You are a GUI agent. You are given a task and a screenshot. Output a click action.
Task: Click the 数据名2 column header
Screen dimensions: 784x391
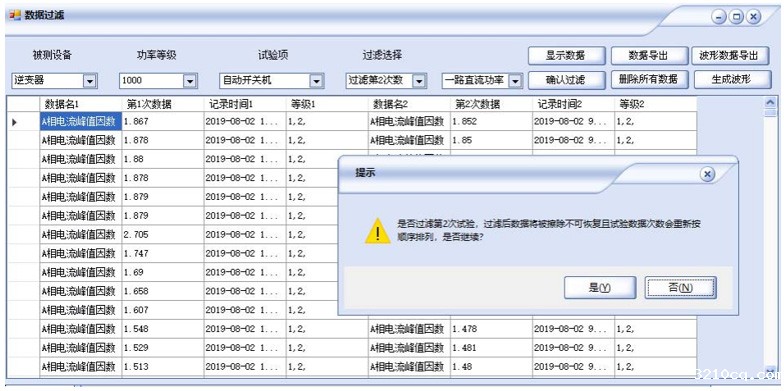pos(409,104)
